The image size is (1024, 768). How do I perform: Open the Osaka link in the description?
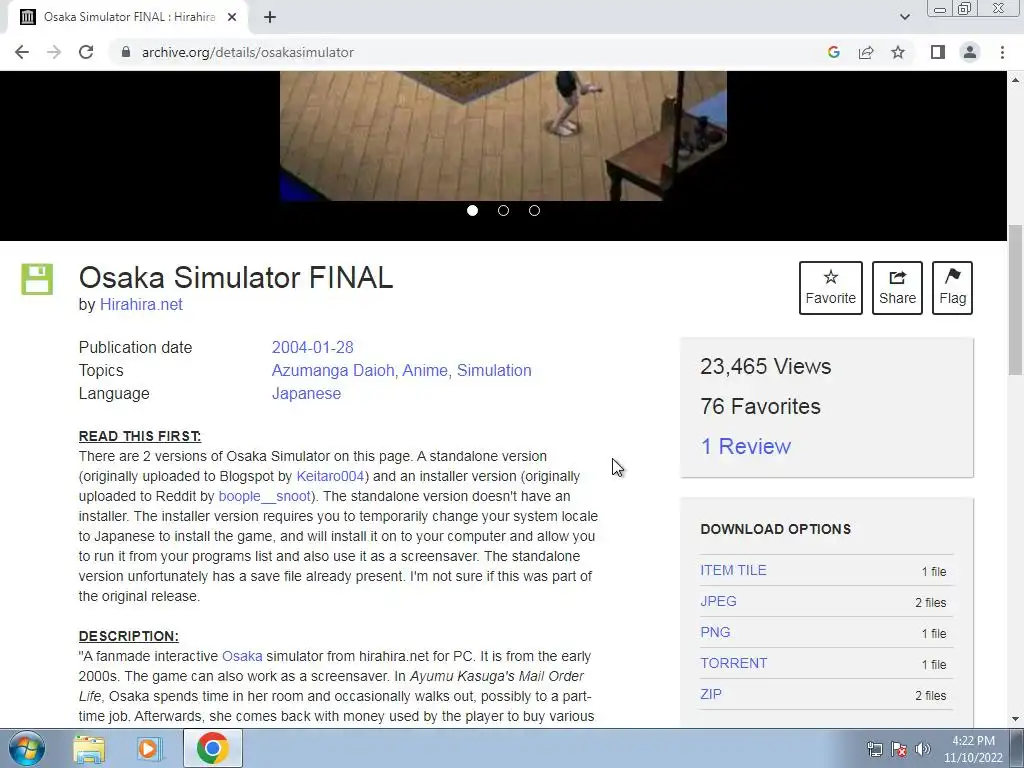coord(242,656)
